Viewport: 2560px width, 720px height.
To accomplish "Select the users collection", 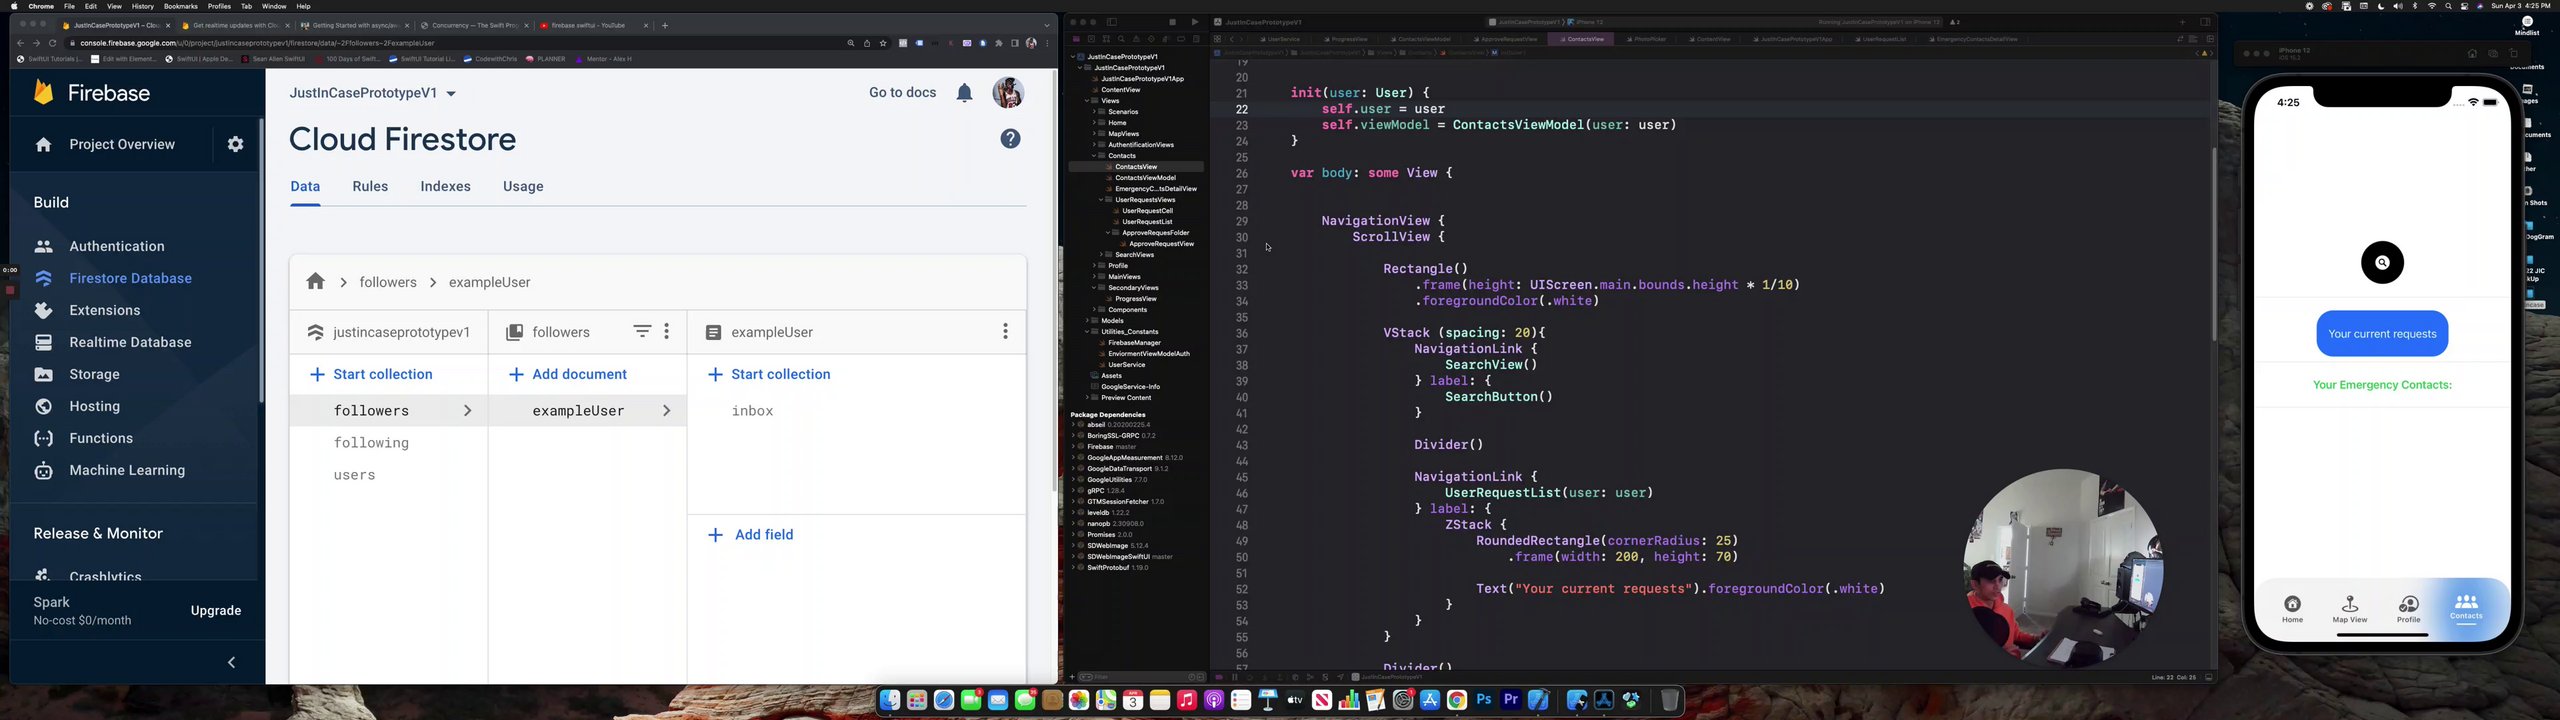I will click(355, 475).
